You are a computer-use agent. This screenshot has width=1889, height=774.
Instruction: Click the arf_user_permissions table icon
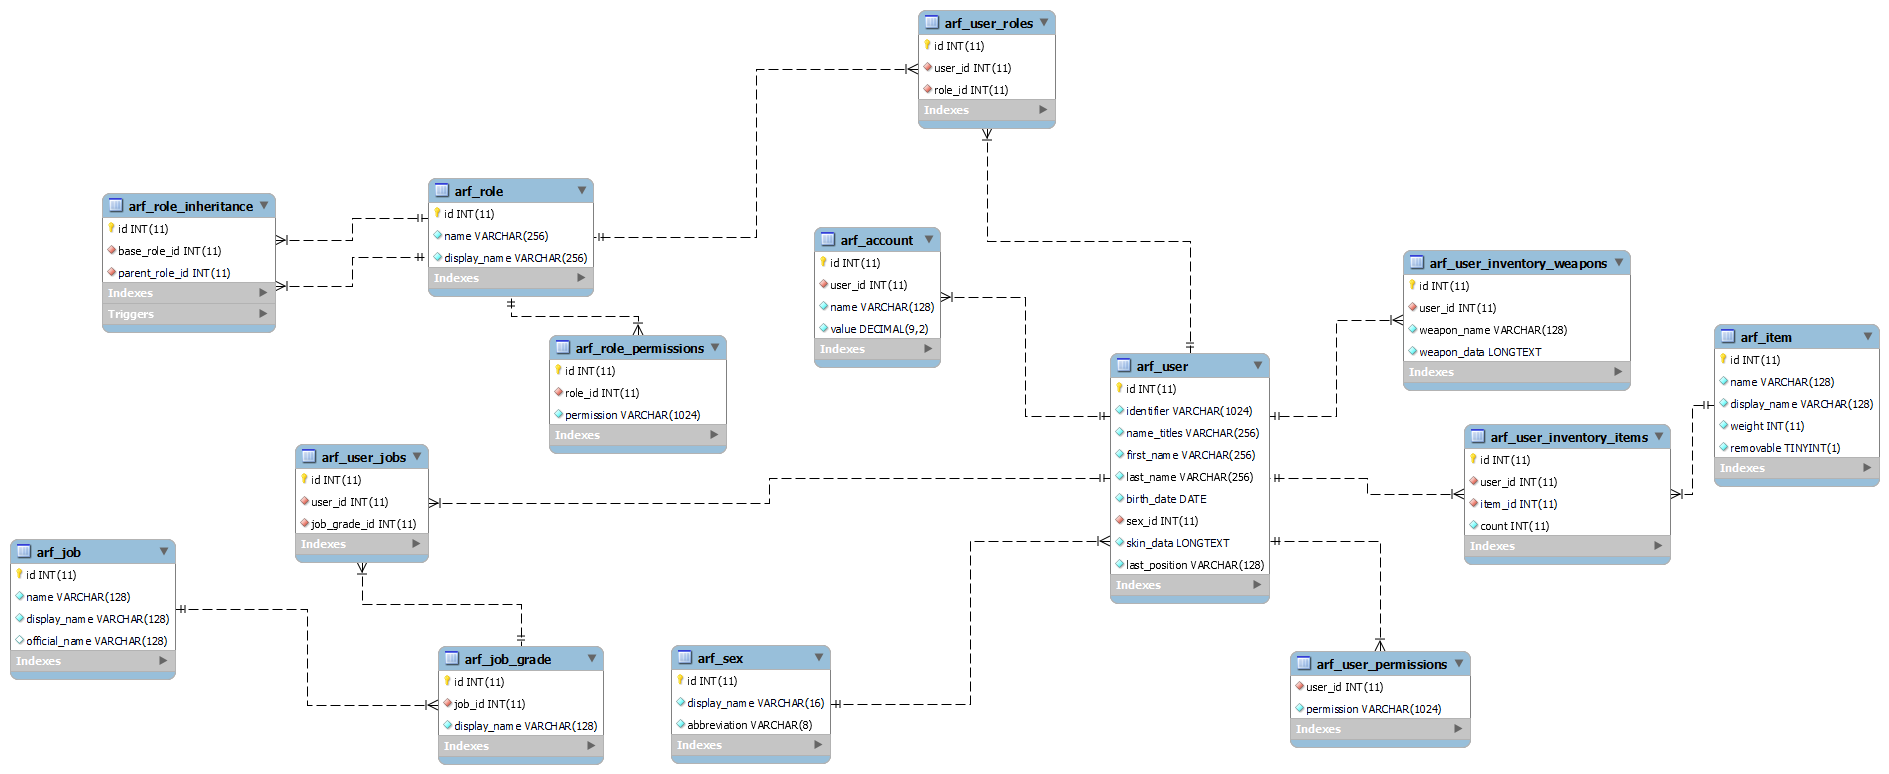pyautogui.click(x=1304, y=663)
